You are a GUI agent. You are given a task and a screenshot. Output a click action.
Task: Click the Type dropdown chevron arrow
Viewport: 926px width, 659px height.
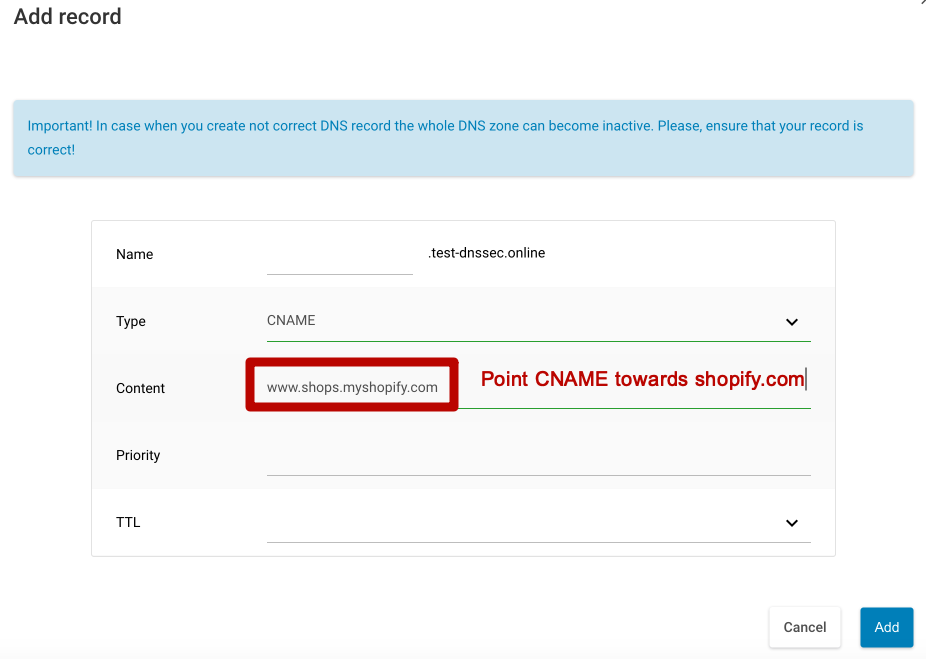click(792, 322)
